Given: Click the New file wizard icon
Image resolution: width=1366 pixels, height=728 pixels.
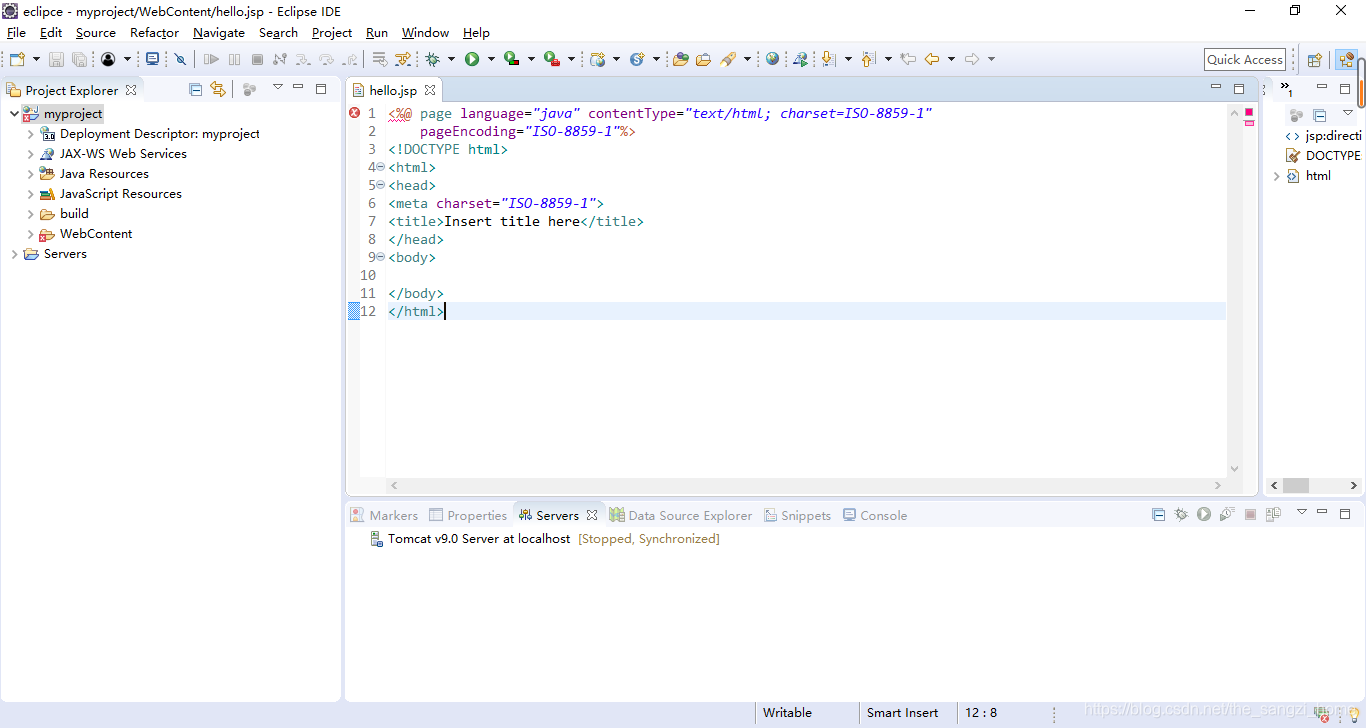Looking at the screenshot, I should (x=17, y=59).
